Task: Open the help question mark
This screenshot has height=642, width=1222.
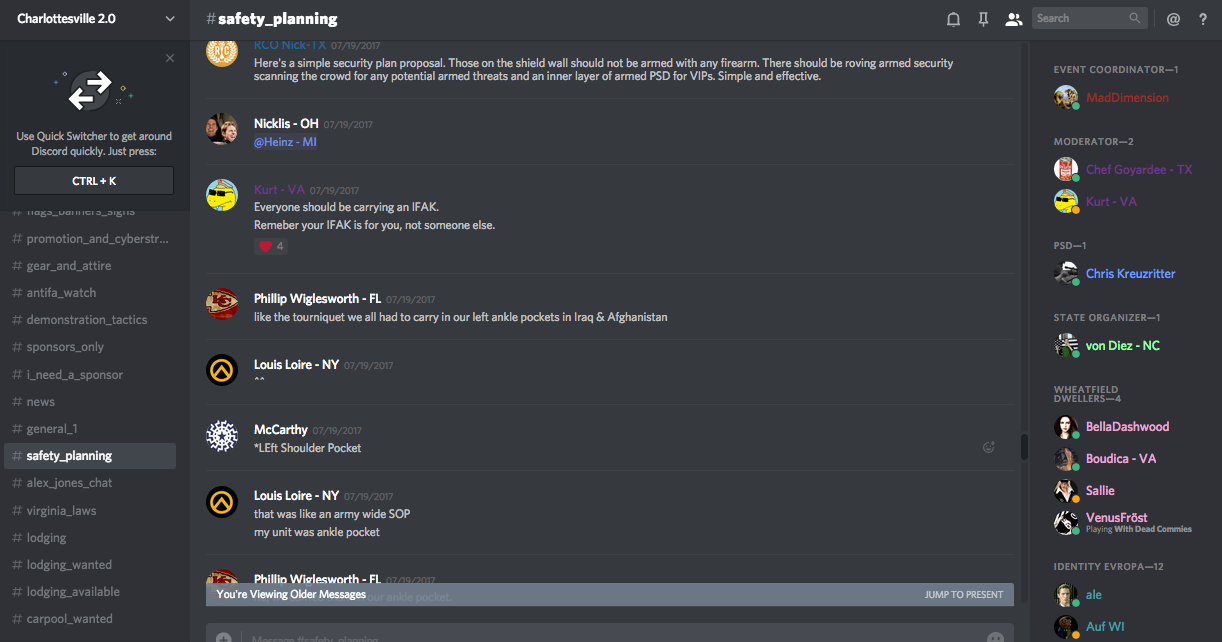Action: (x=1203, y=19)
